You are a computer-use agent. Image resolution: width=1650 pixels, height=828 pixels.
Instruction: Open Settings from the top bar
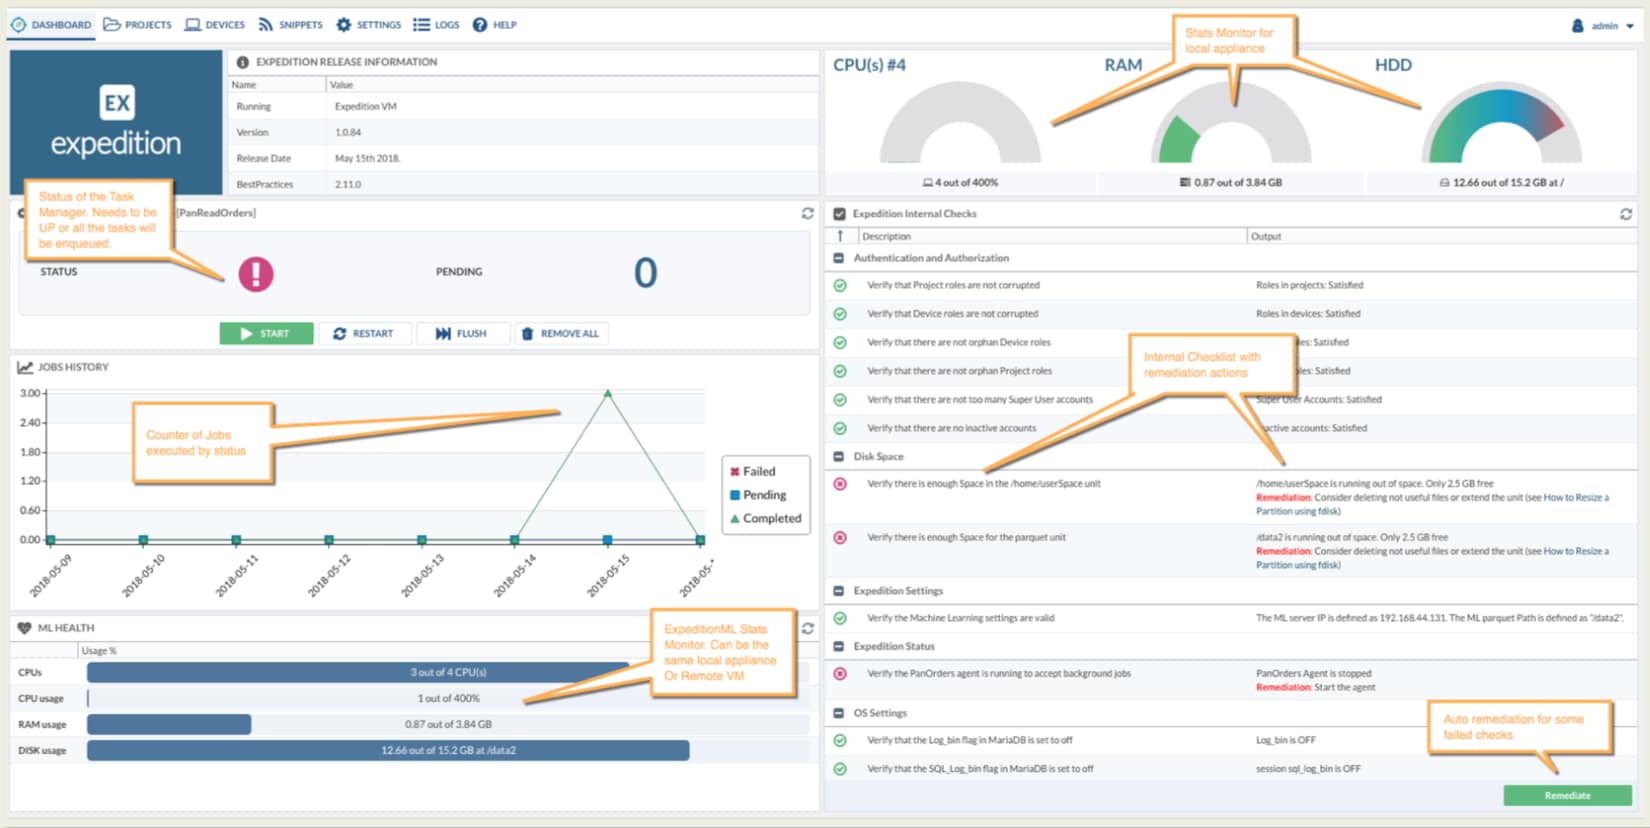(x=369, y=25)
